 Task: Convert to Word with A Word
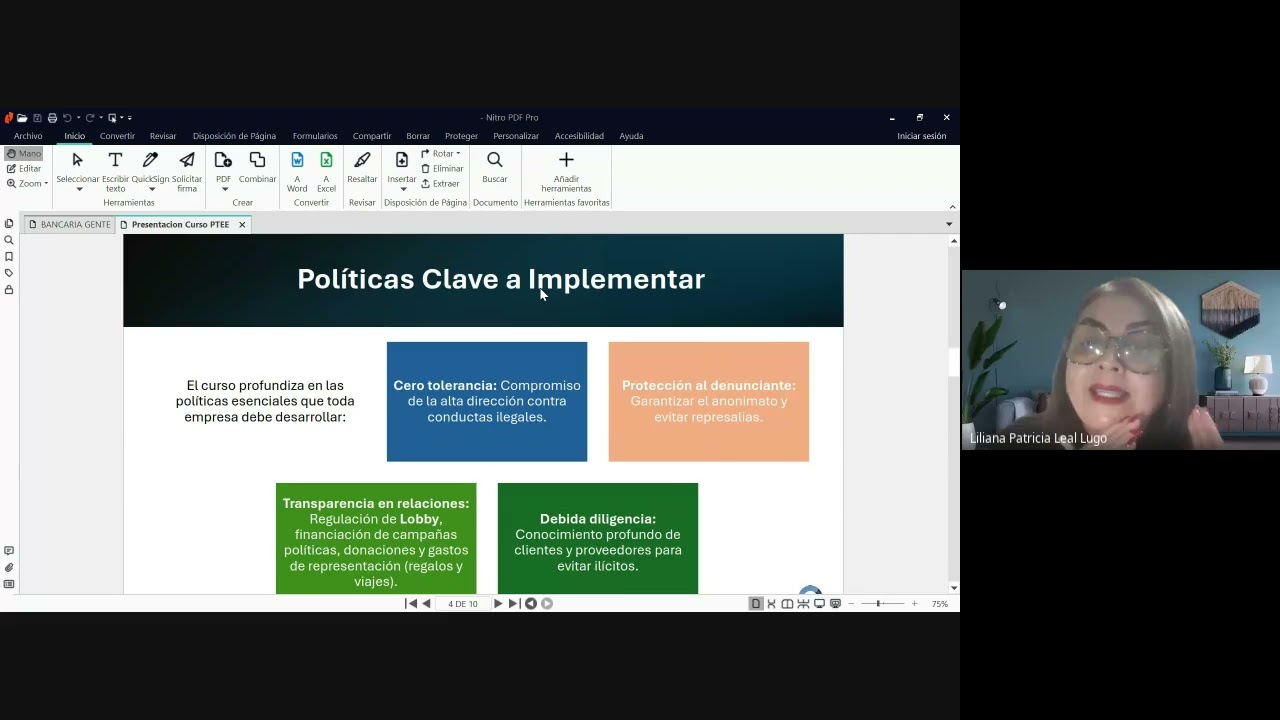tap(297, 171)
